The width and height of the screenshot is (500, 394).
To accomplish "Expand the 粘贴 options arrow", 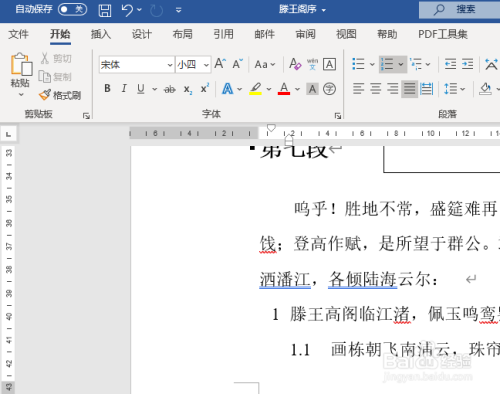I will [x=21, y=95].
